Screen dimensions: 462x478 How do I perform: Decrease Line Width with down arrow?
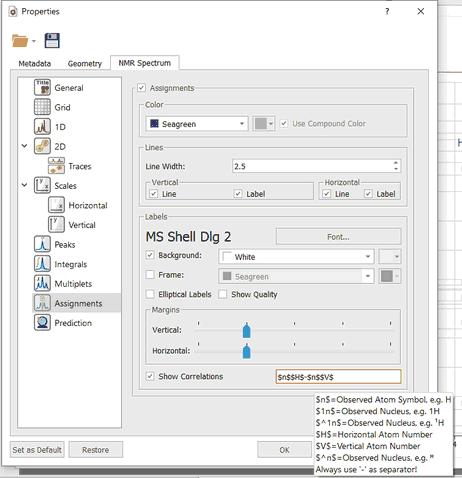click(x=396, y=169)
